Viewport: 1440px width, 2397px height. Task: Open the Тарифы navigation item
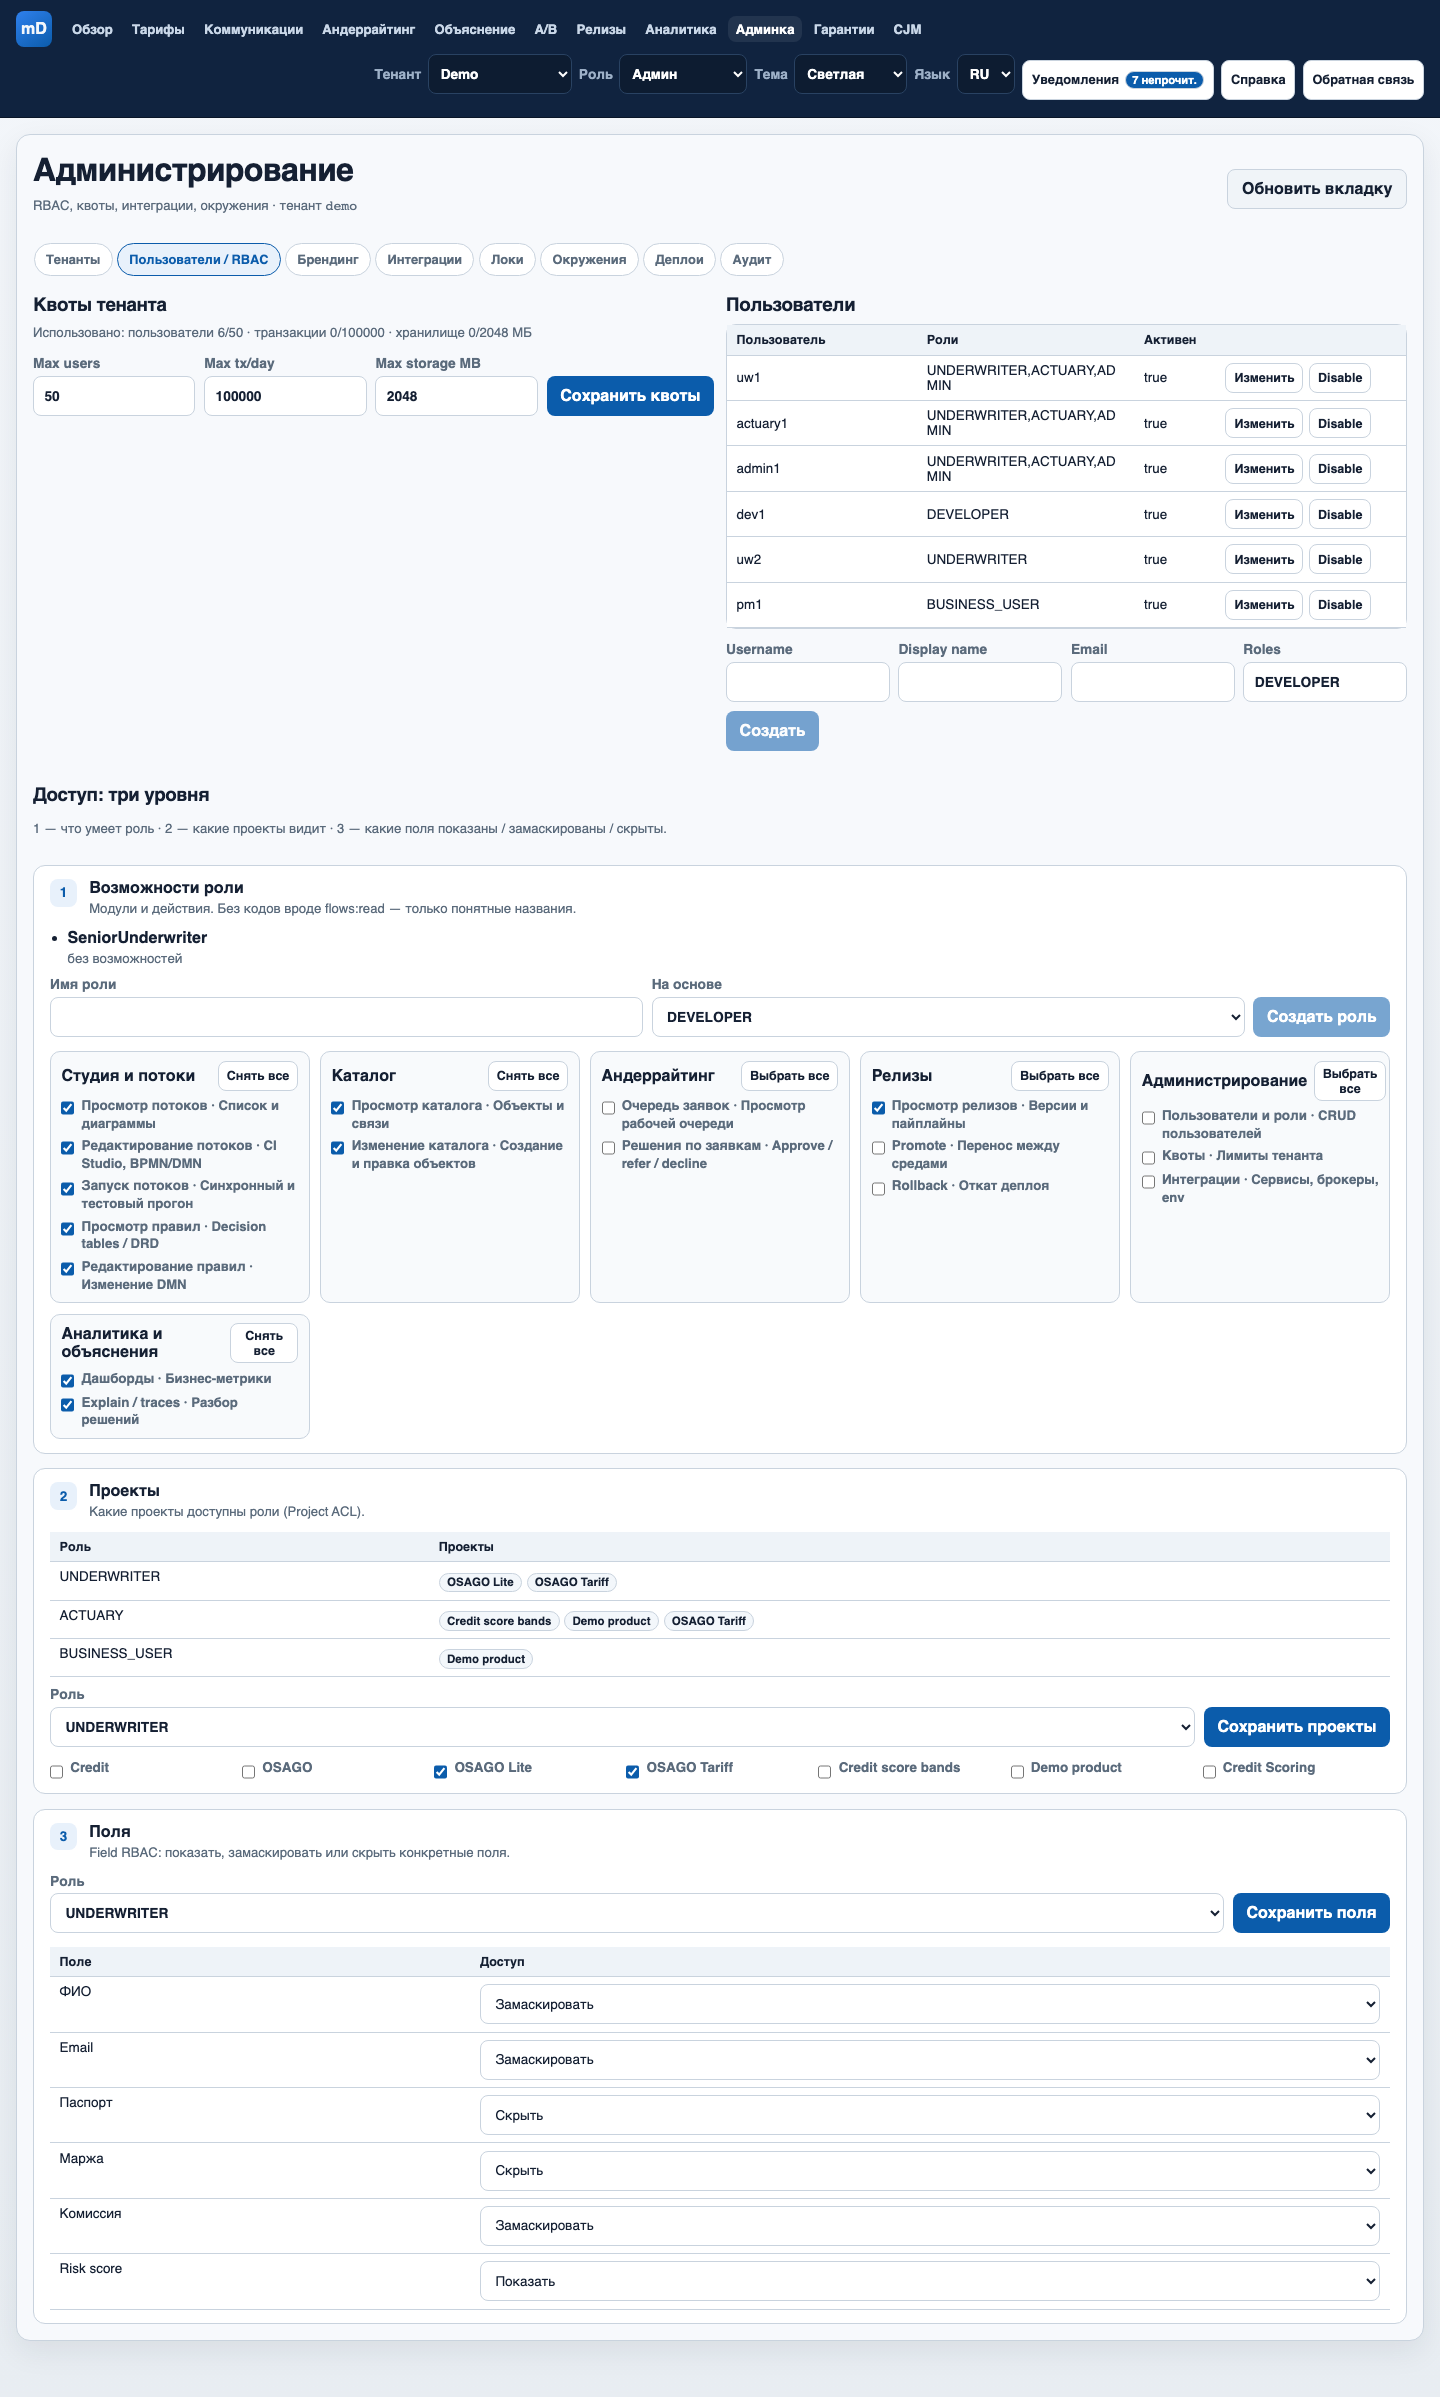click(x=158, y=29)
